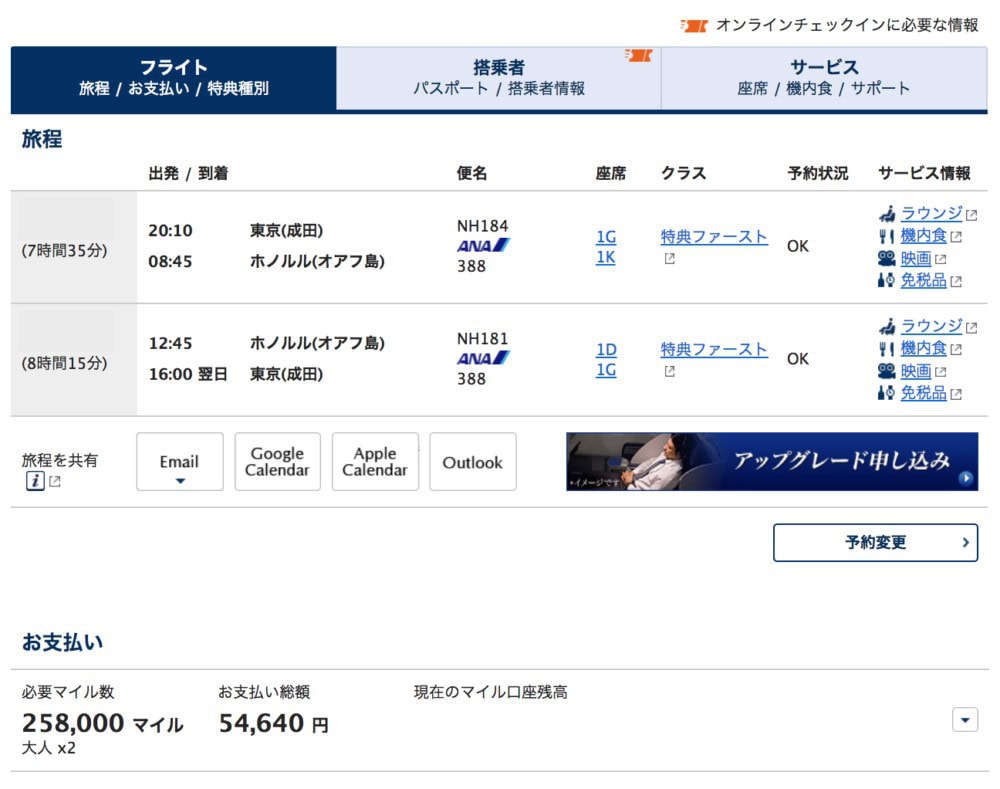Open the アップグレード申し込み banner

pos(772,462)
